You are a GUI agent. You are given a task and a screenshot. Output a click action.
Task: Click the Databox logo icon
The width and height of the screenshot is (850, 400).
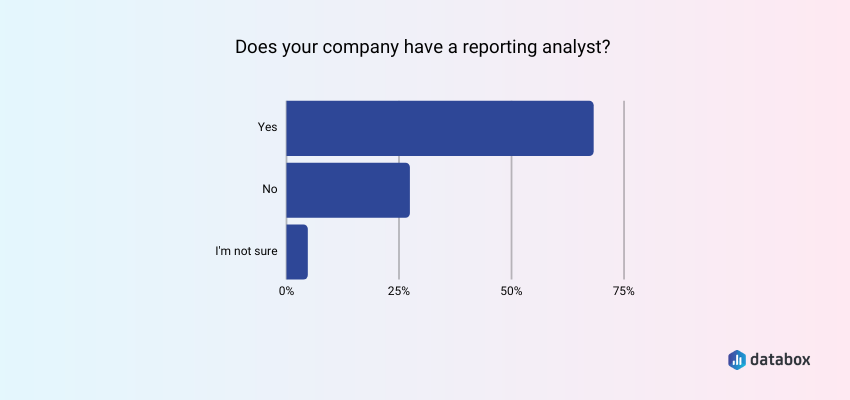[736, 359]
